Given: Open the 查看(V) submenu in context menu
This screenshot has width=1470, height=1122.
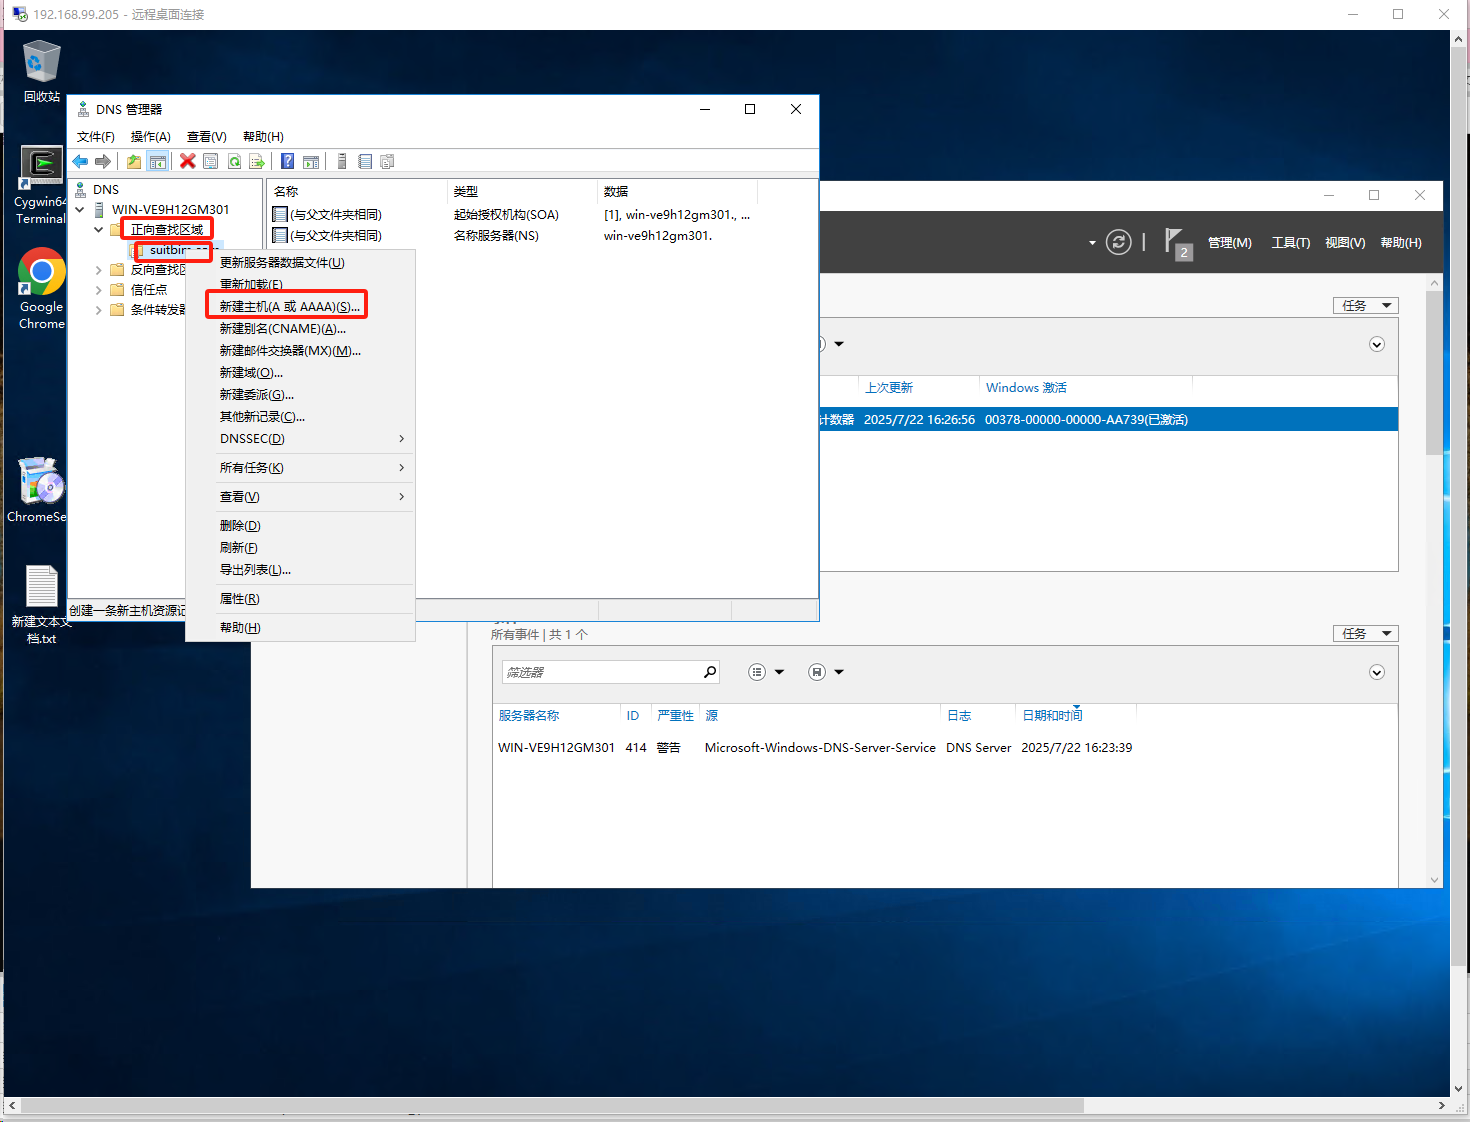Looking at the screenshot, I should coord(300,496).
